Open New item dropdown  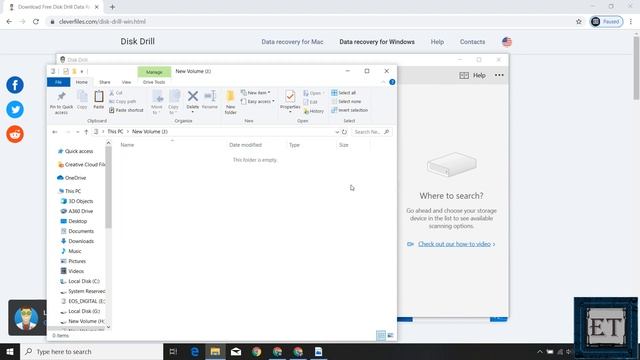[x=256, y=93]
